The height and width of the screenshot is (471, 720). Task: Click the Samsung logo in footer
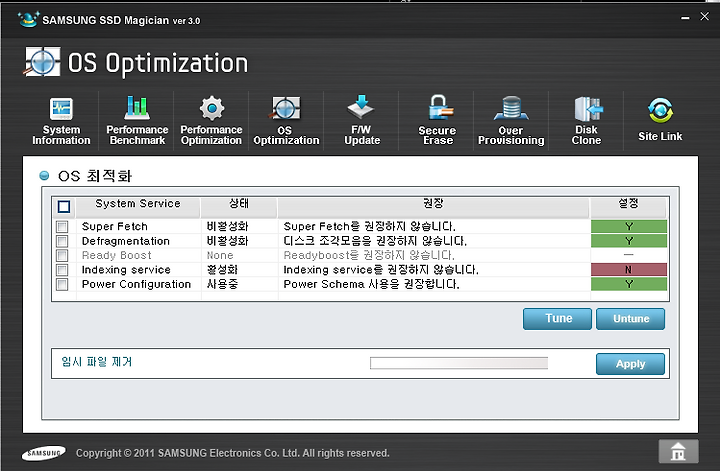tap(43, 453)
